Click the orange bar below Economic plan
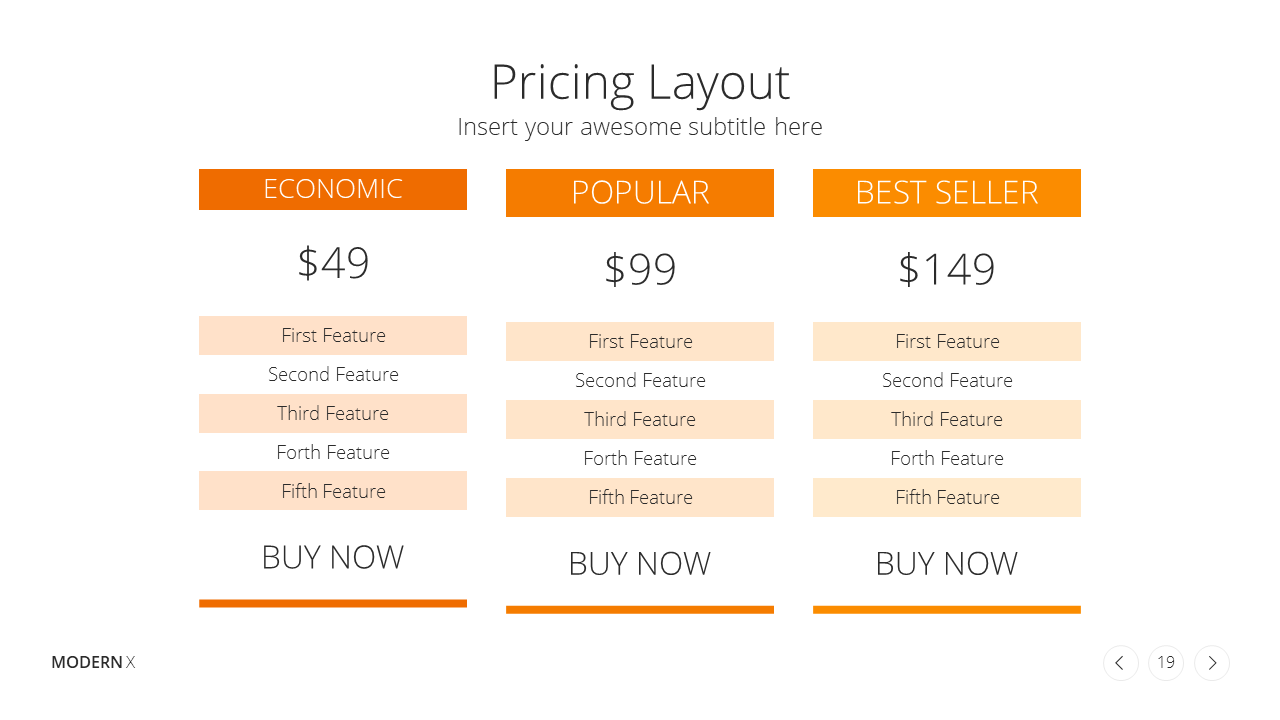 pos(333,603)
